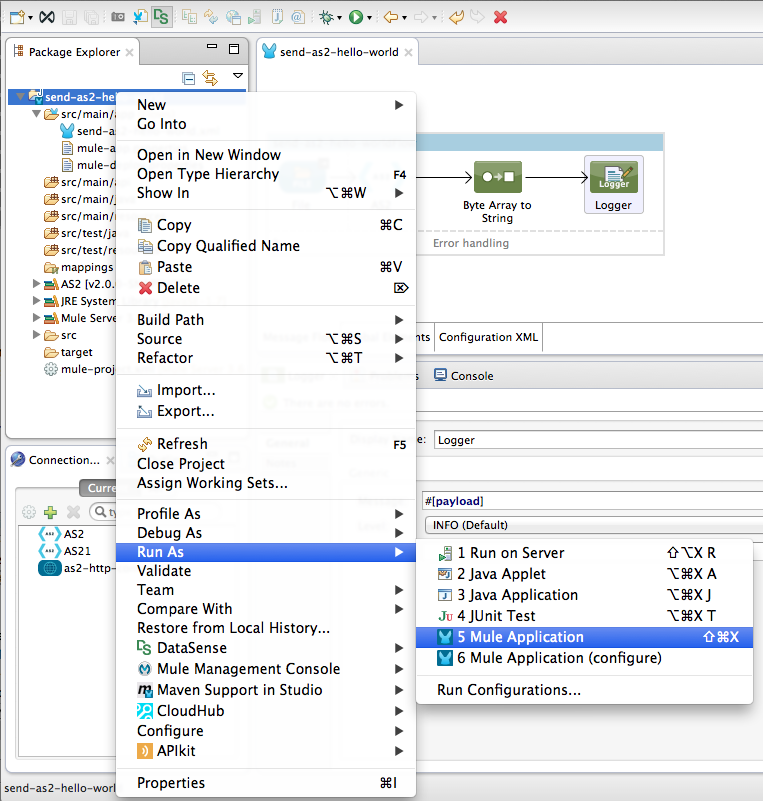Viewport: 763px width, 801px height.
Task: Click the Logger component in flow
Action: [613, 185]
